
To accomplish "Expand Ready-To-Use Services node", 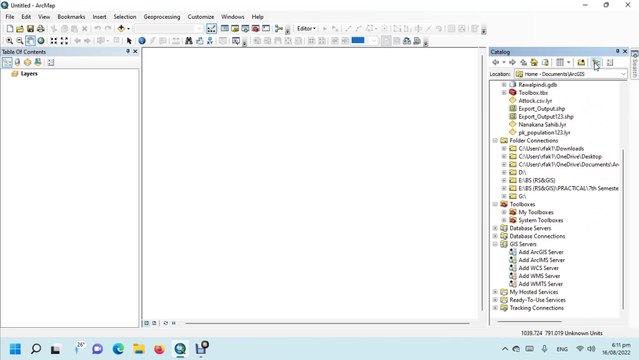I will pos(495,300).
